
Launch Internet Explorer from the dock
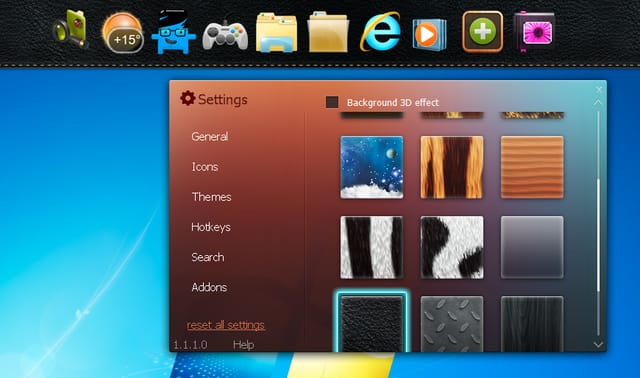380,32
